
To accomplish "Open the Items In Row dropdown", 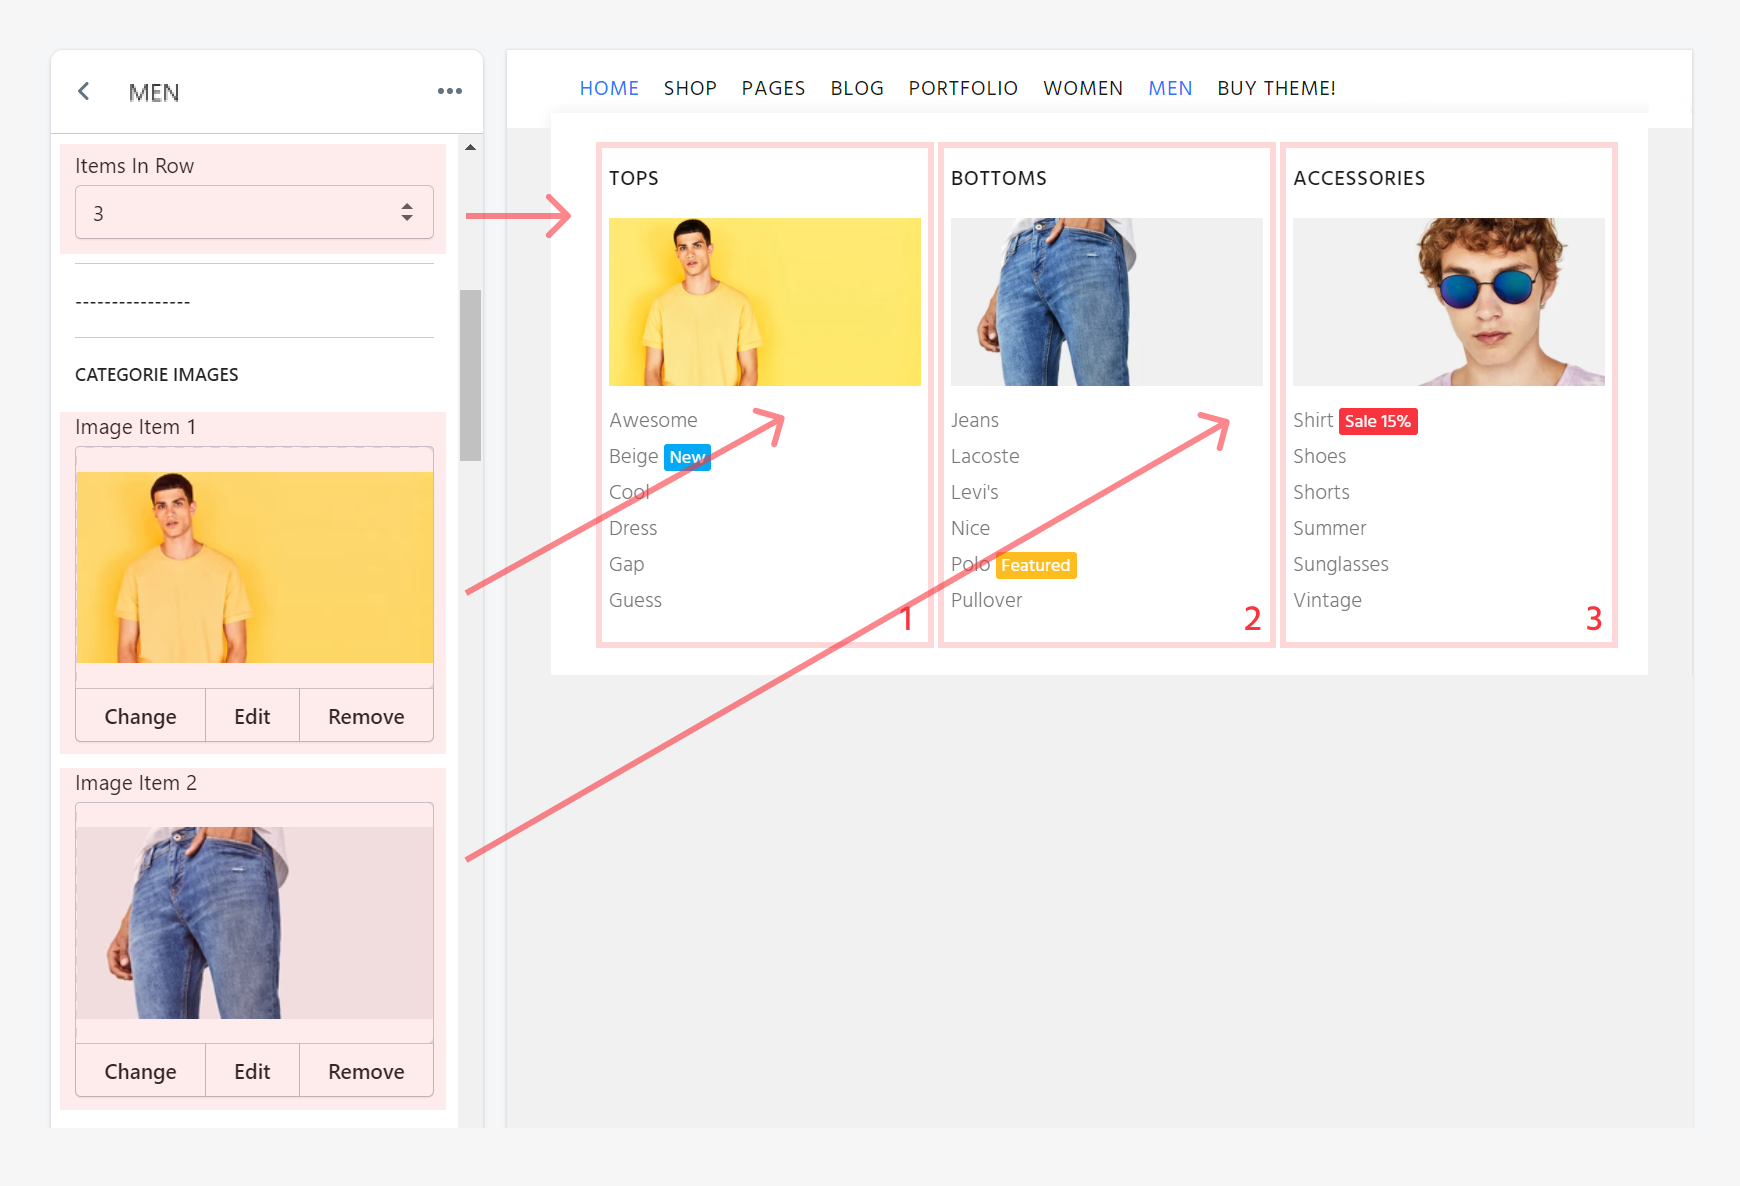I will point(254,212).
